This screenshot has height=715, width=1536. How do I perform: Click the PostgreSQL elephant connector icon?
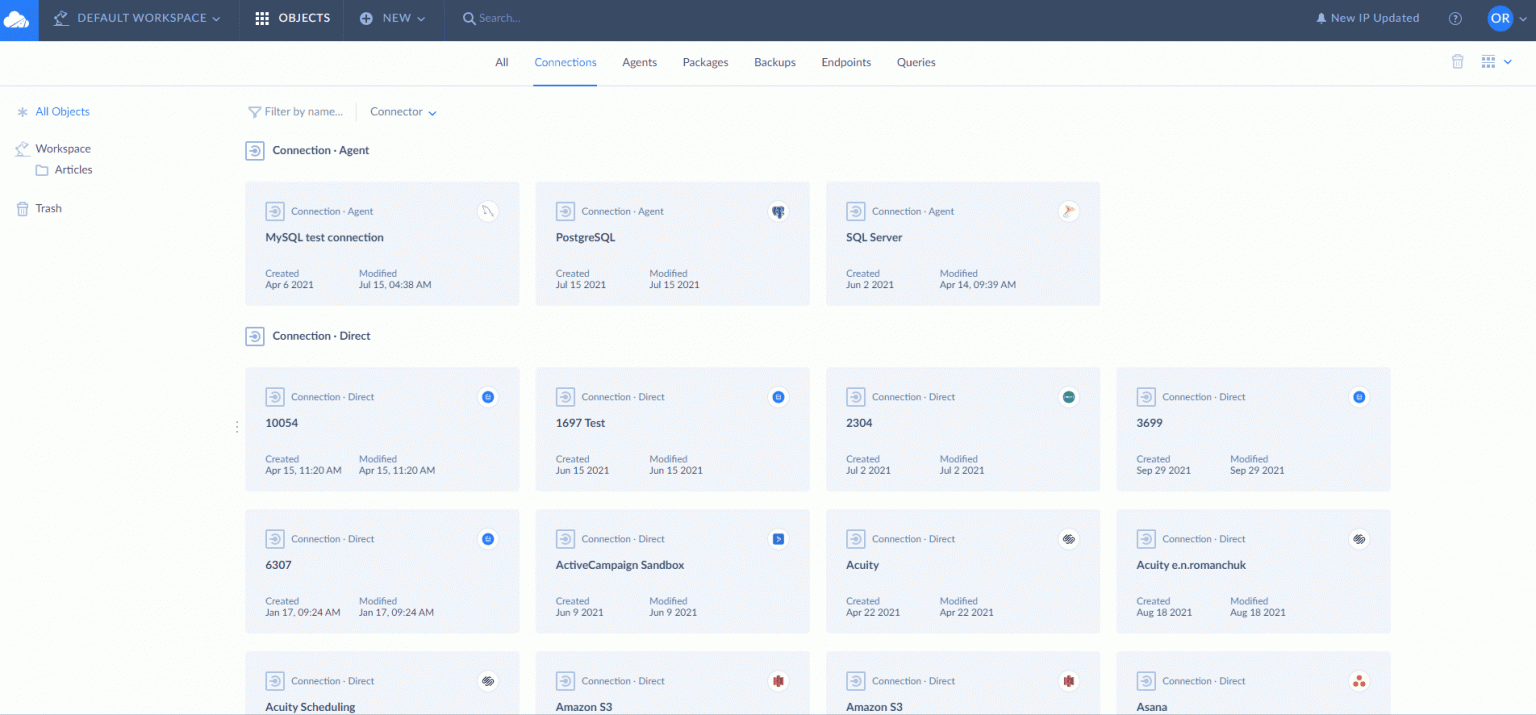tap(778, 211)
